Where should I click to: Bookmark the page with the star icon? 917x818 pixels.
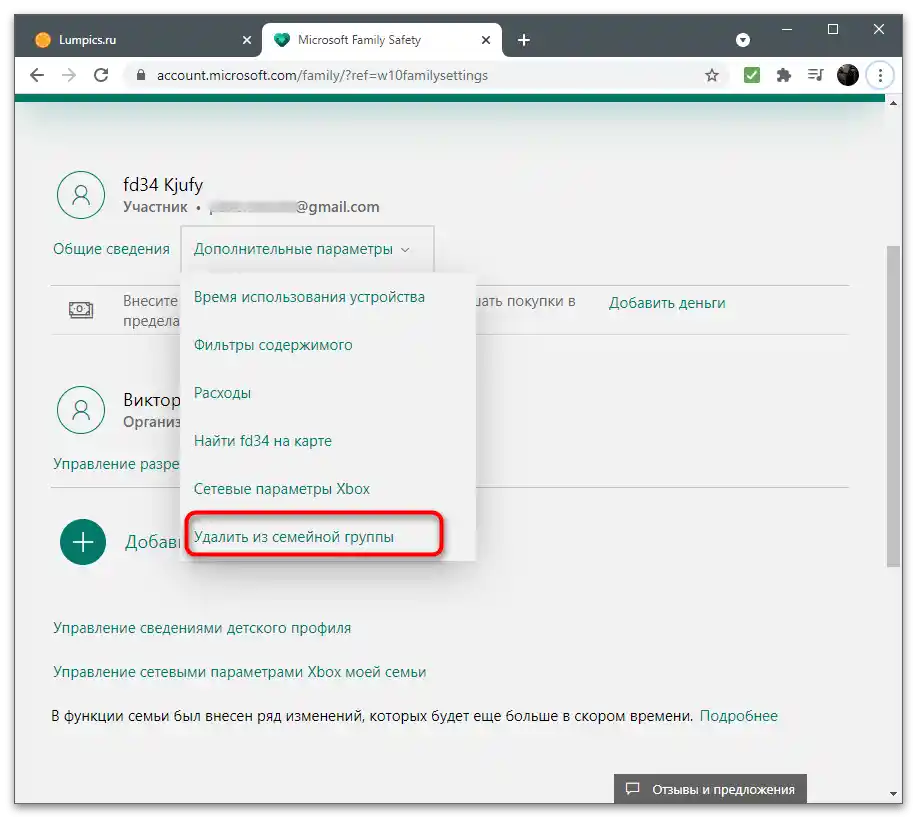(711, 75)
